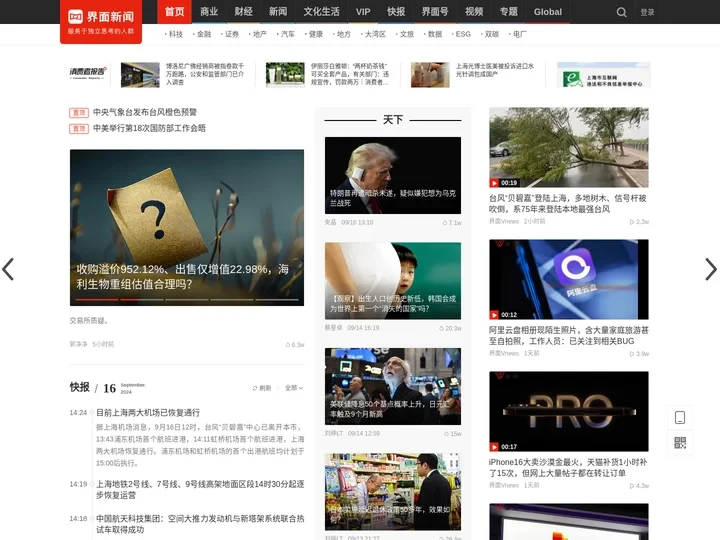Open the 文旅 subcategory
This screenshot has height=540, width=720.
point(405,34)
